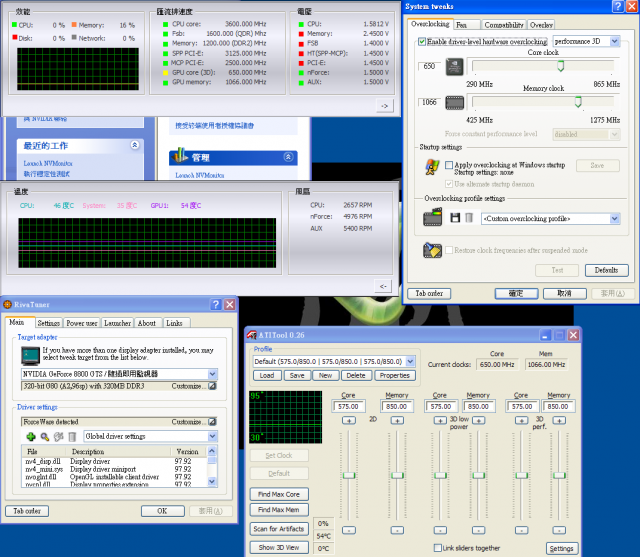
Task: Click Show 3D View button
Action: [279, 547]
